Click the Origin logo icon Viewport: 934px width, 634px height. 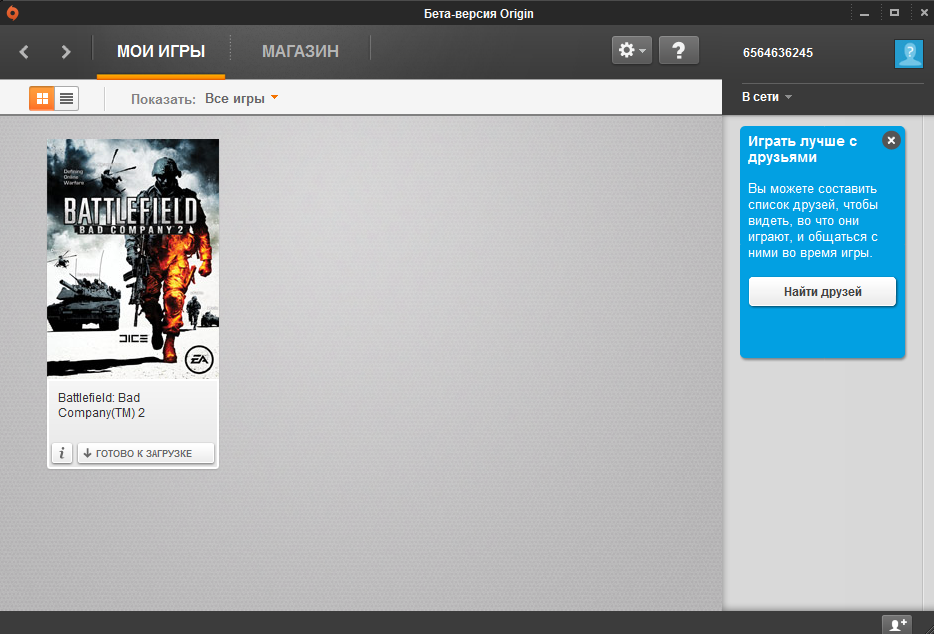[12, 13]
